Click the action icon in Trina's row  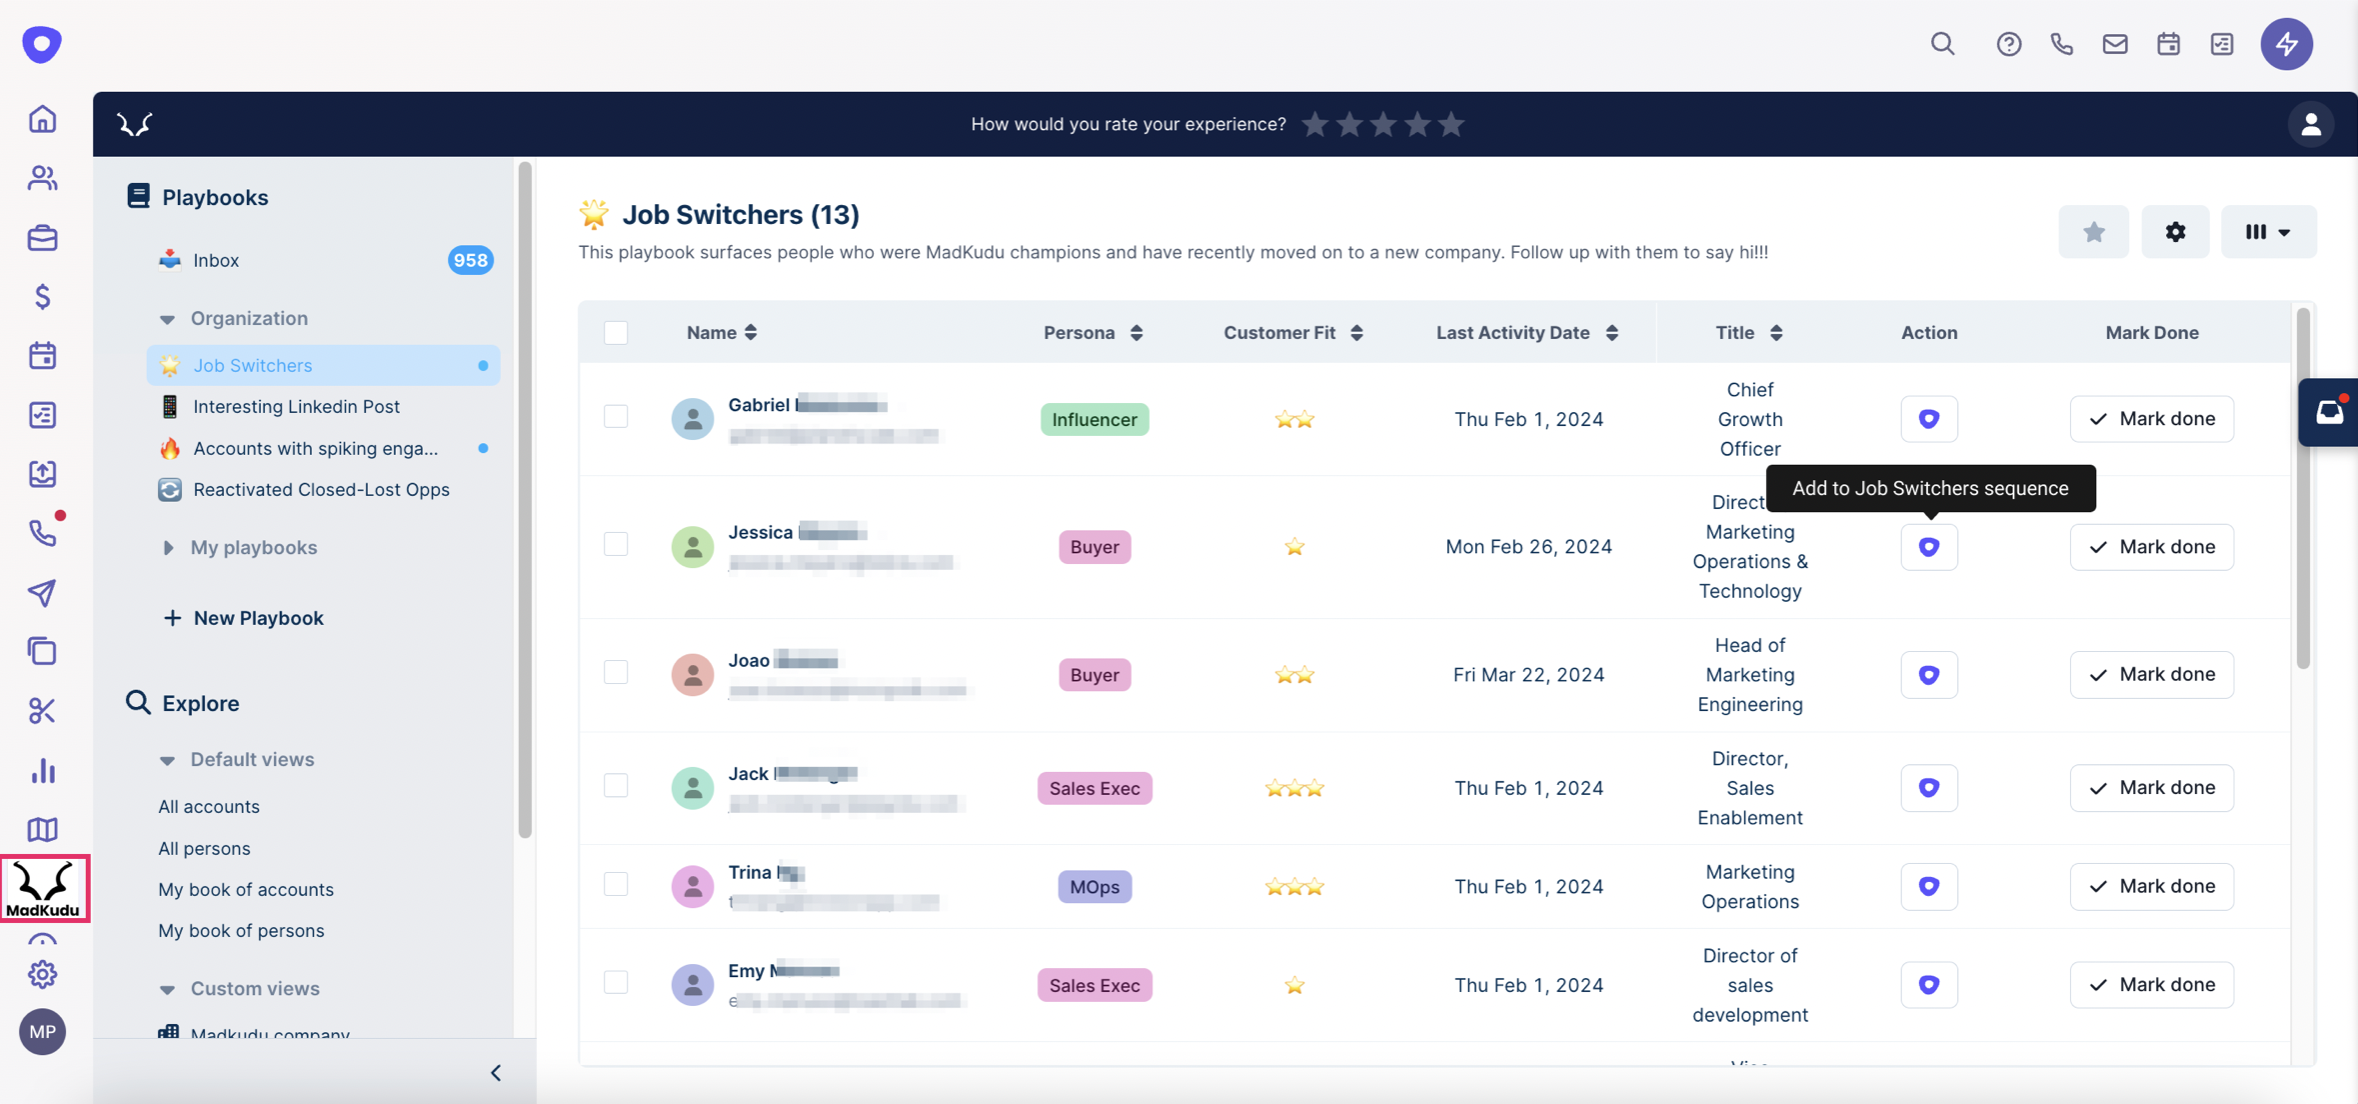[x=1929, y=886]
